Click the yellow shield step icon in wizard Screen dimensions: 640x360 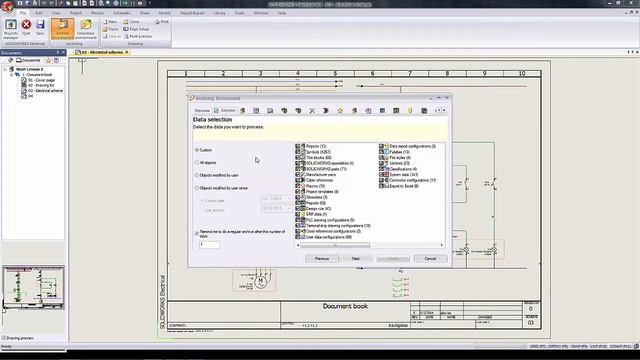click(x=410, y=111)
